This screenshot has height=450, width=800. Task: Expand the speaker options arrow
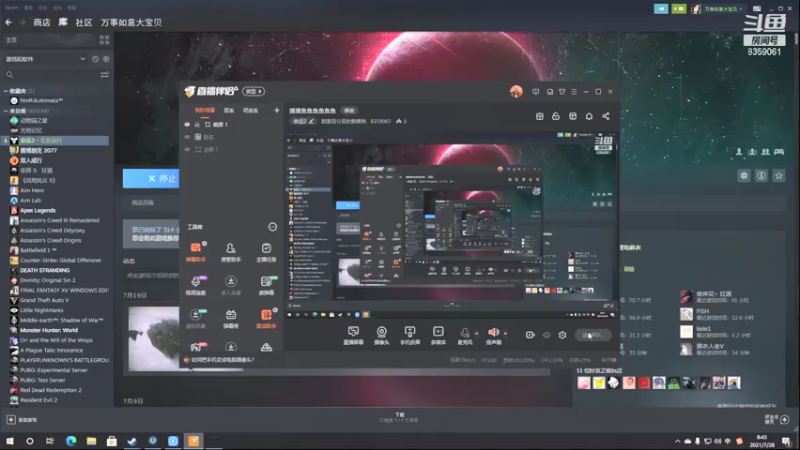pyautogui.click(x=506, y=334)
